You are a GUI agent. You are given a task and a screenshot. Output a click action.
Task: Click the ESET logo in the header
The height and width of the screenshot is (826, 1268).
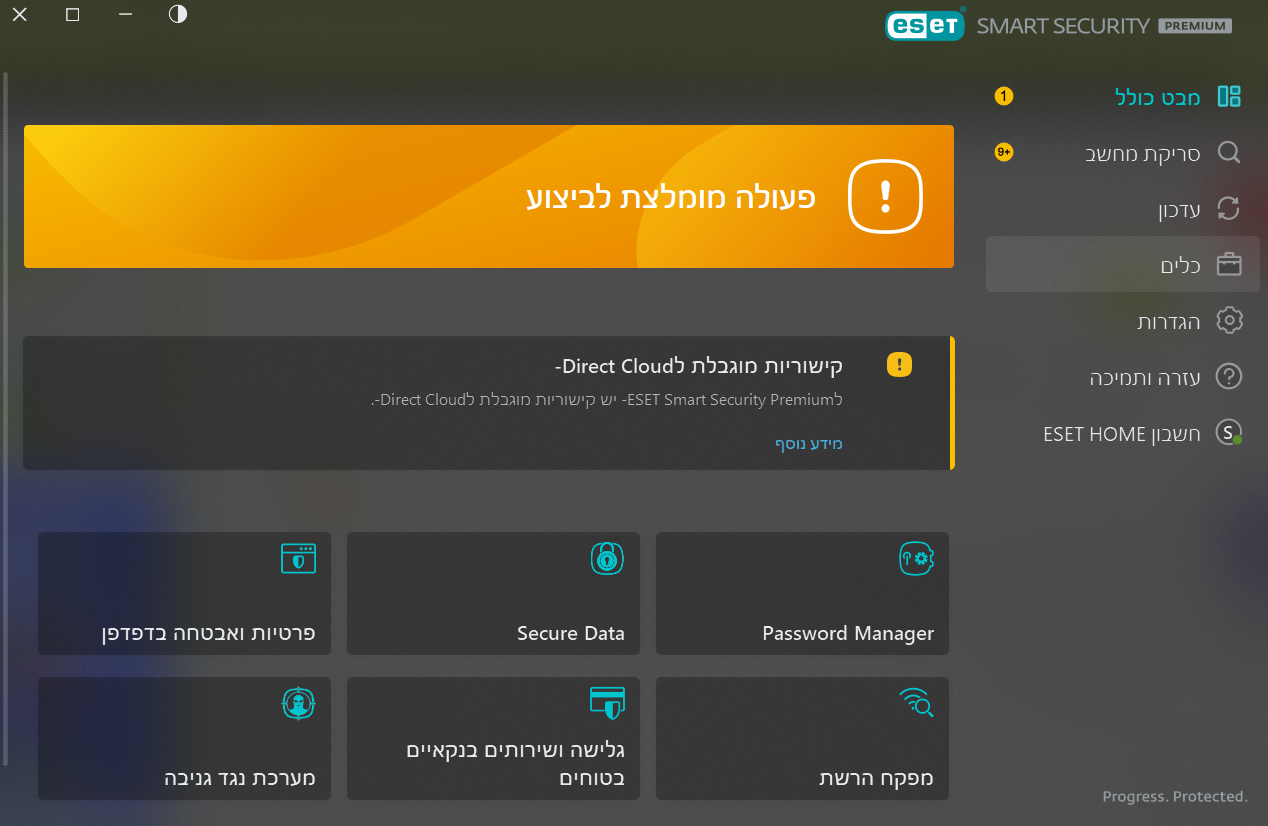[925, 24]
